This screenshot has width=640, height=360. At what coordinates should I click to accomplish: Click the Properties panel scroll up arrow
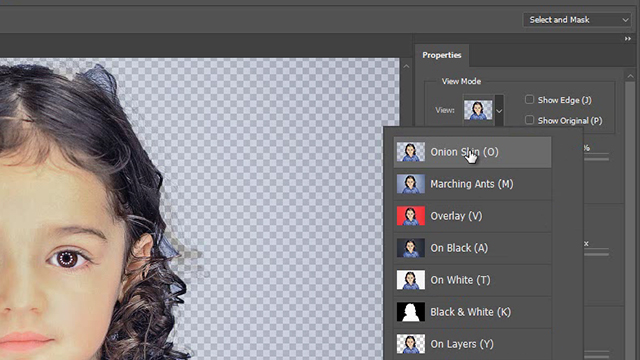(630, 76)
